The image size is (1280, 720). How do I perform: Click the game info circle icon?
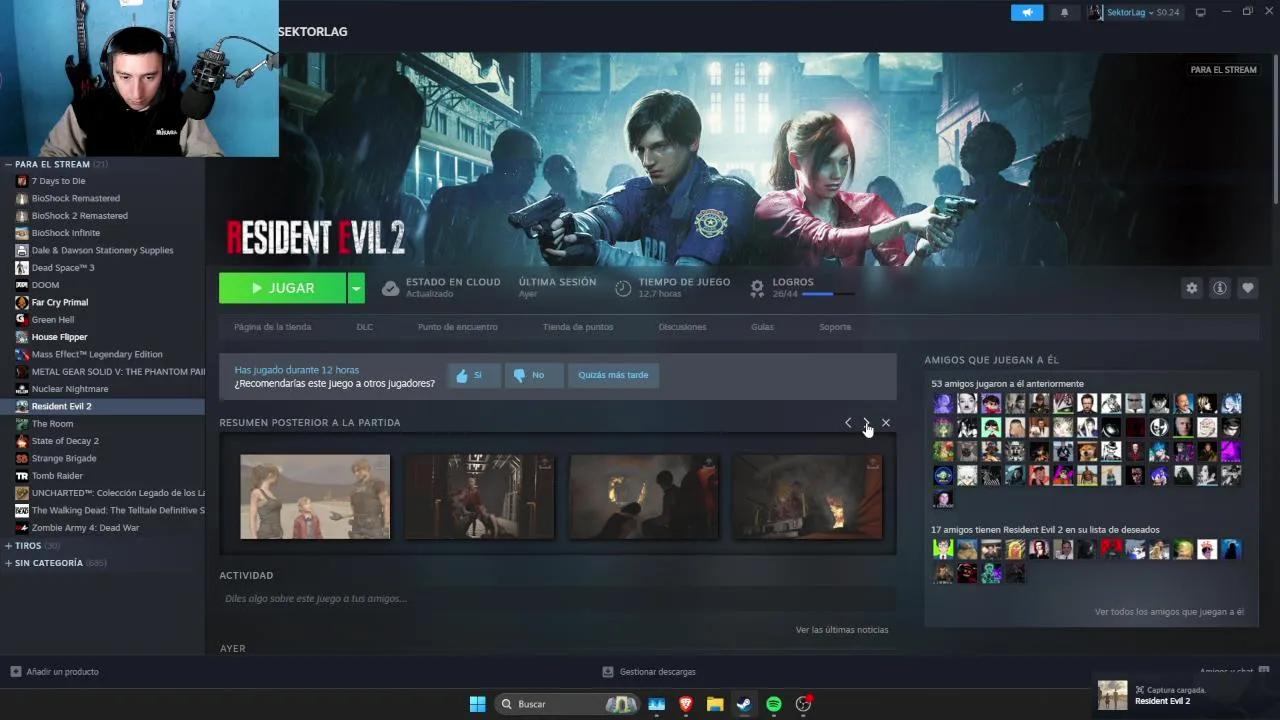1219,288
